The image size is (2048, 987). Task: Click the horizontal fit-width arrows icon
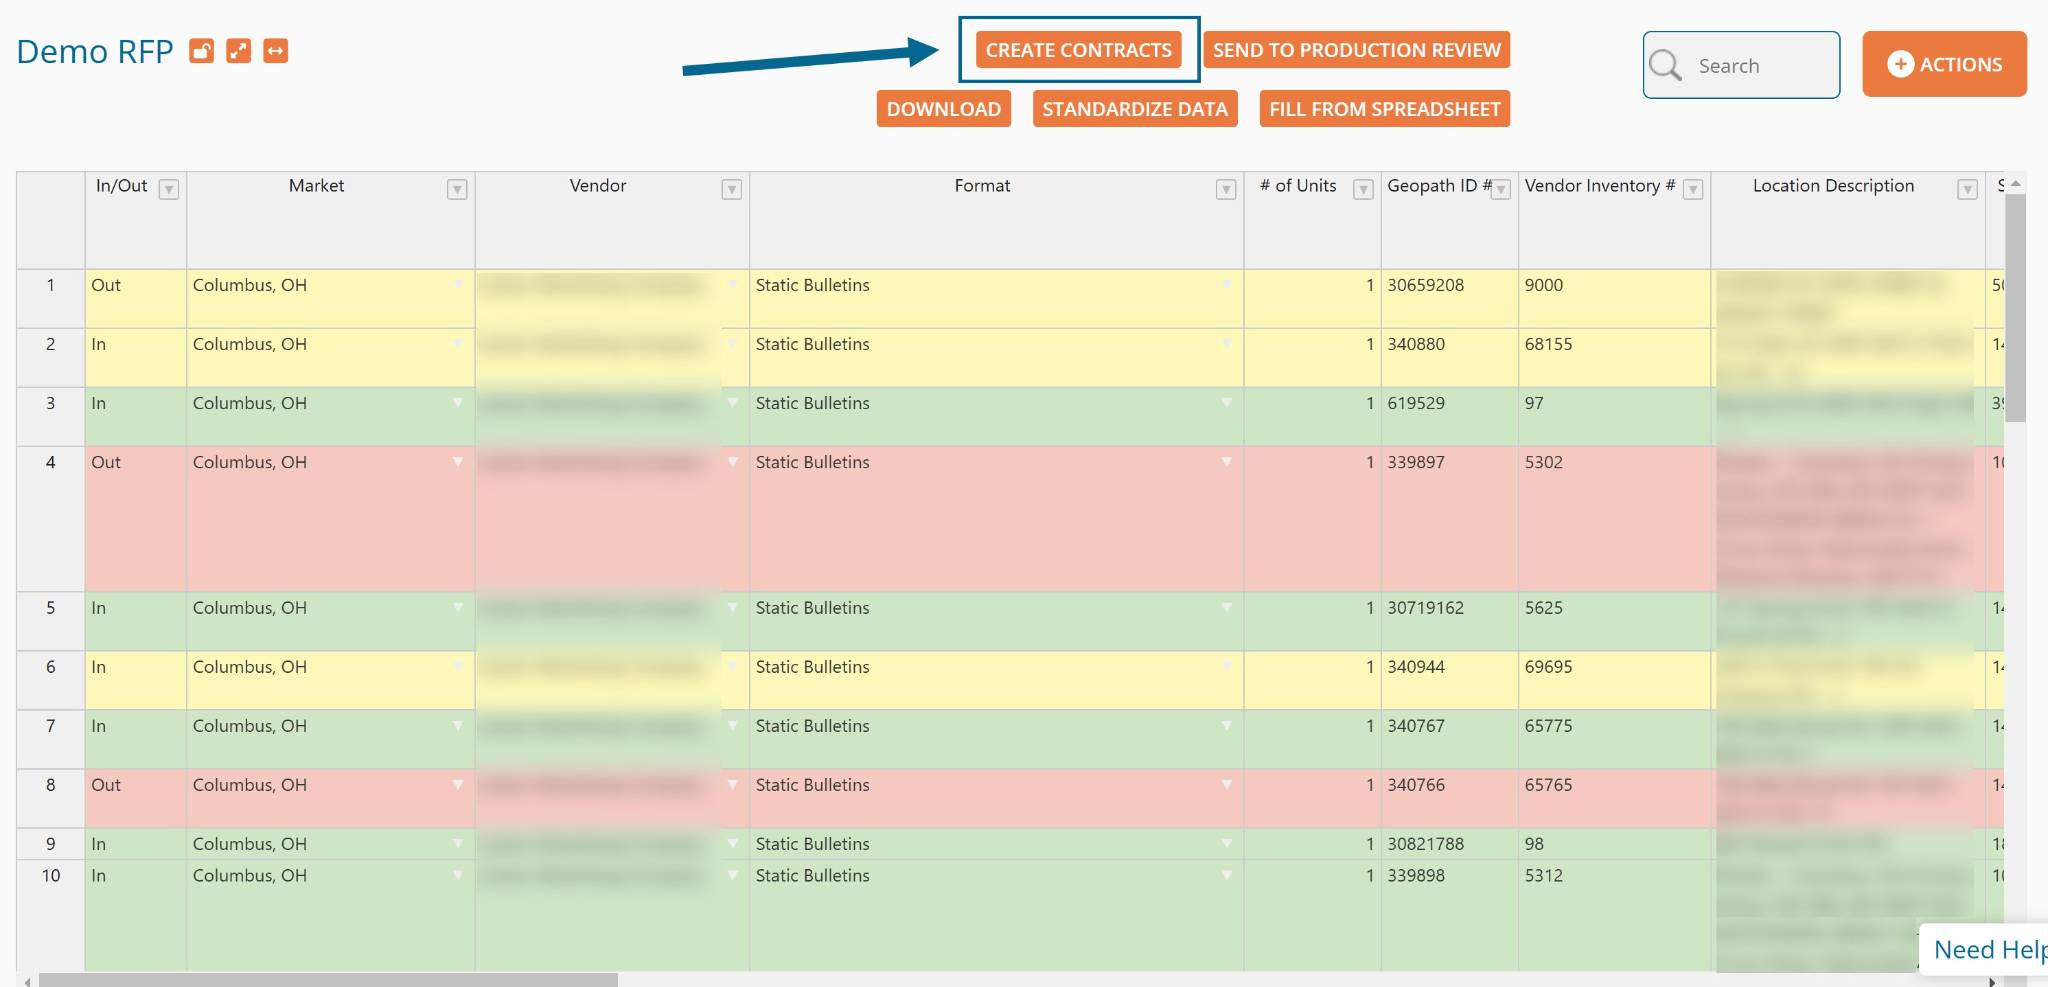pos(276,51)
